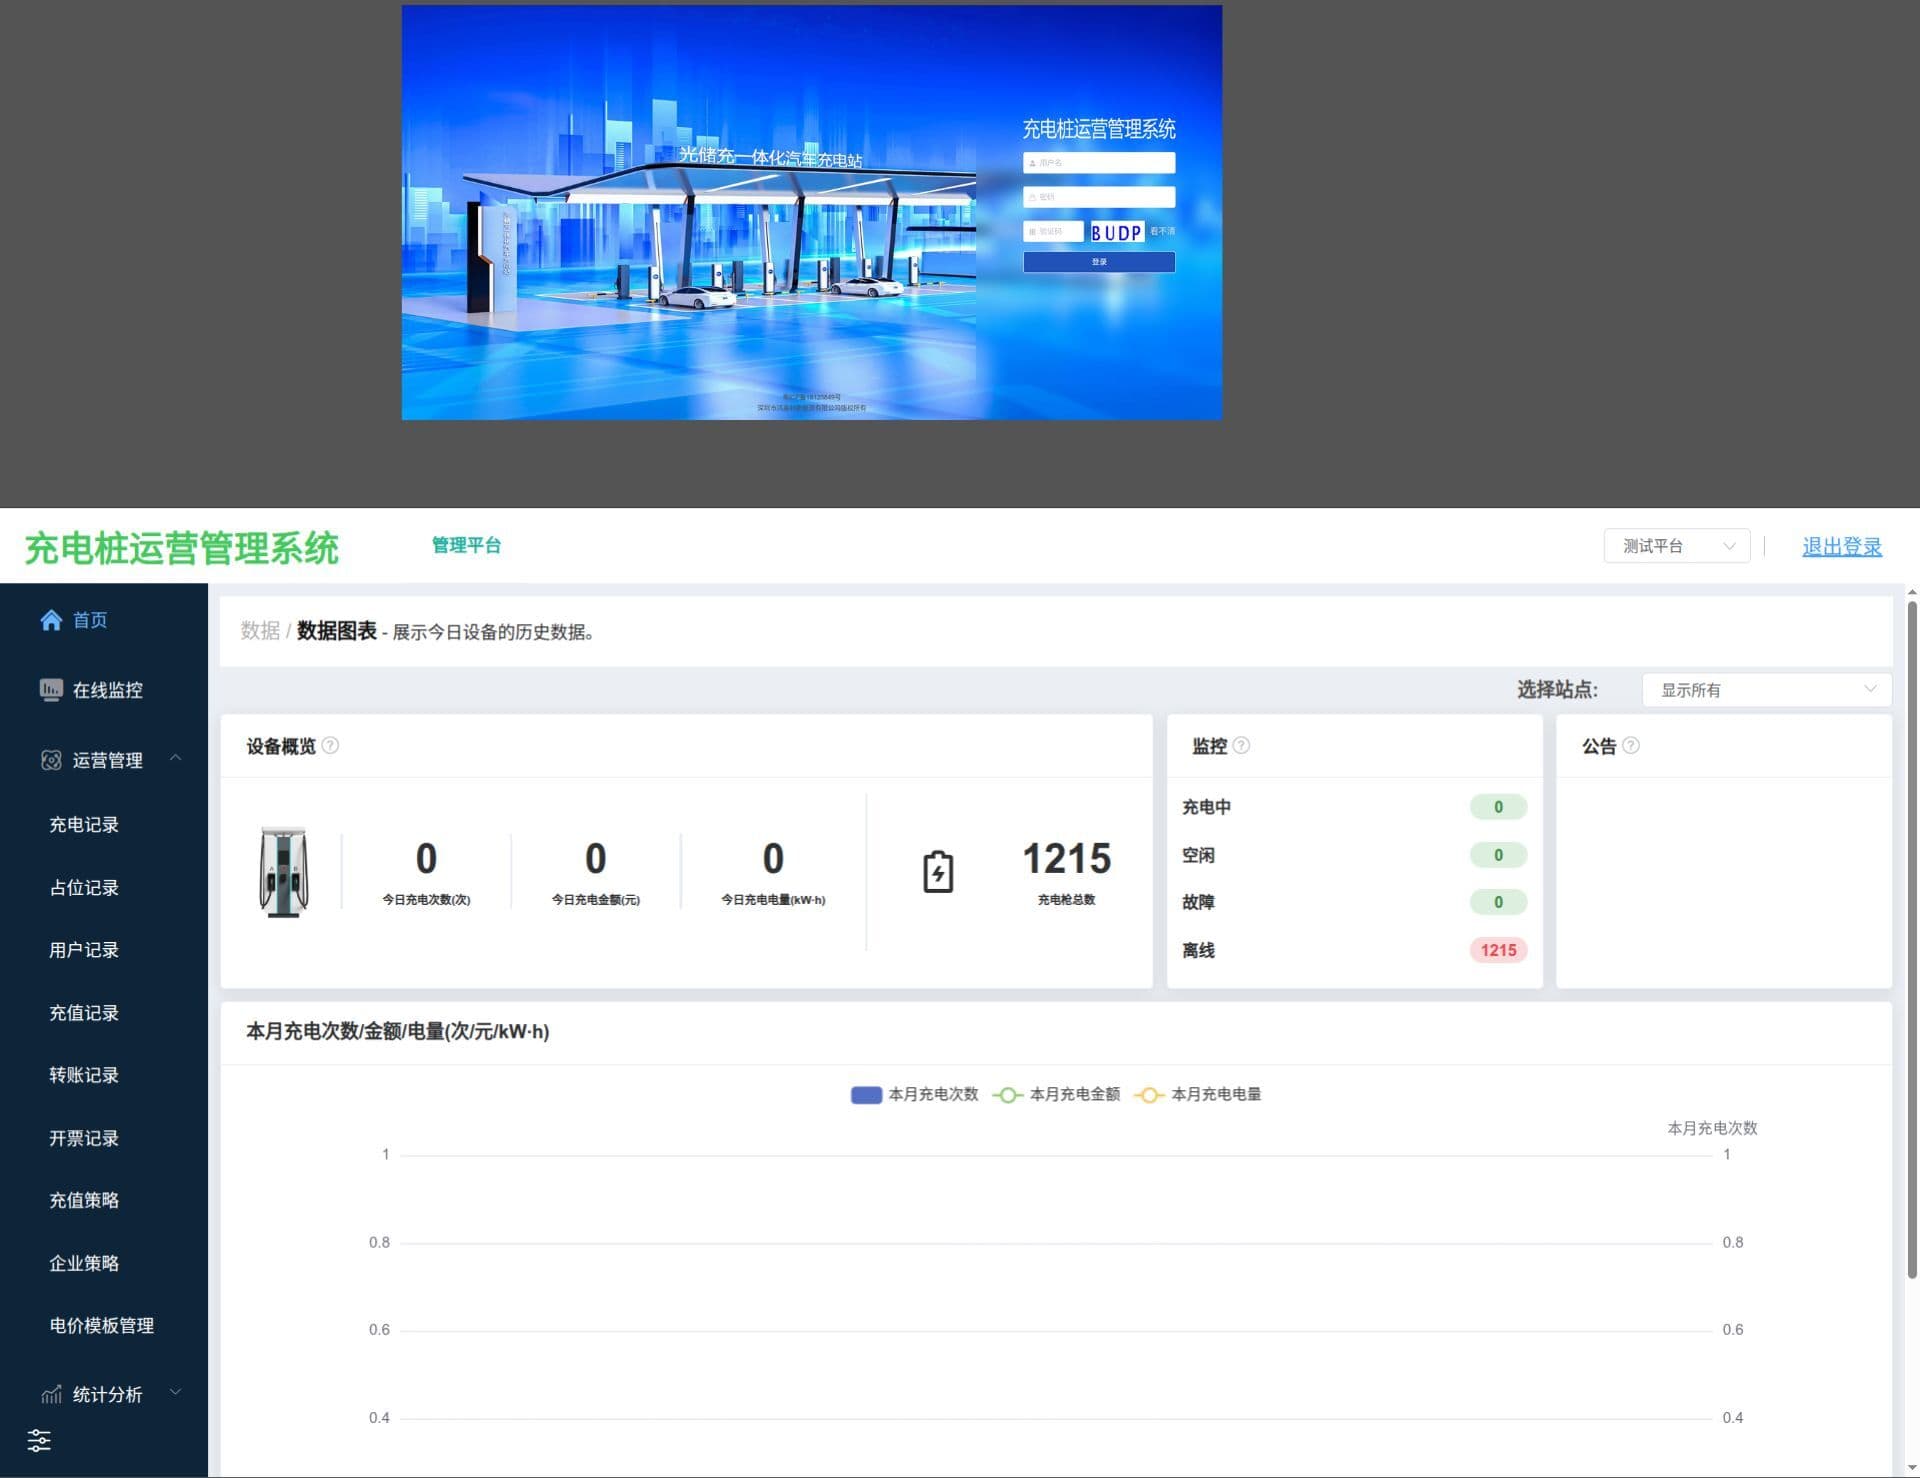
Task: Click the 验证码 input in login screenshot
Action: tap(1053, 232)
